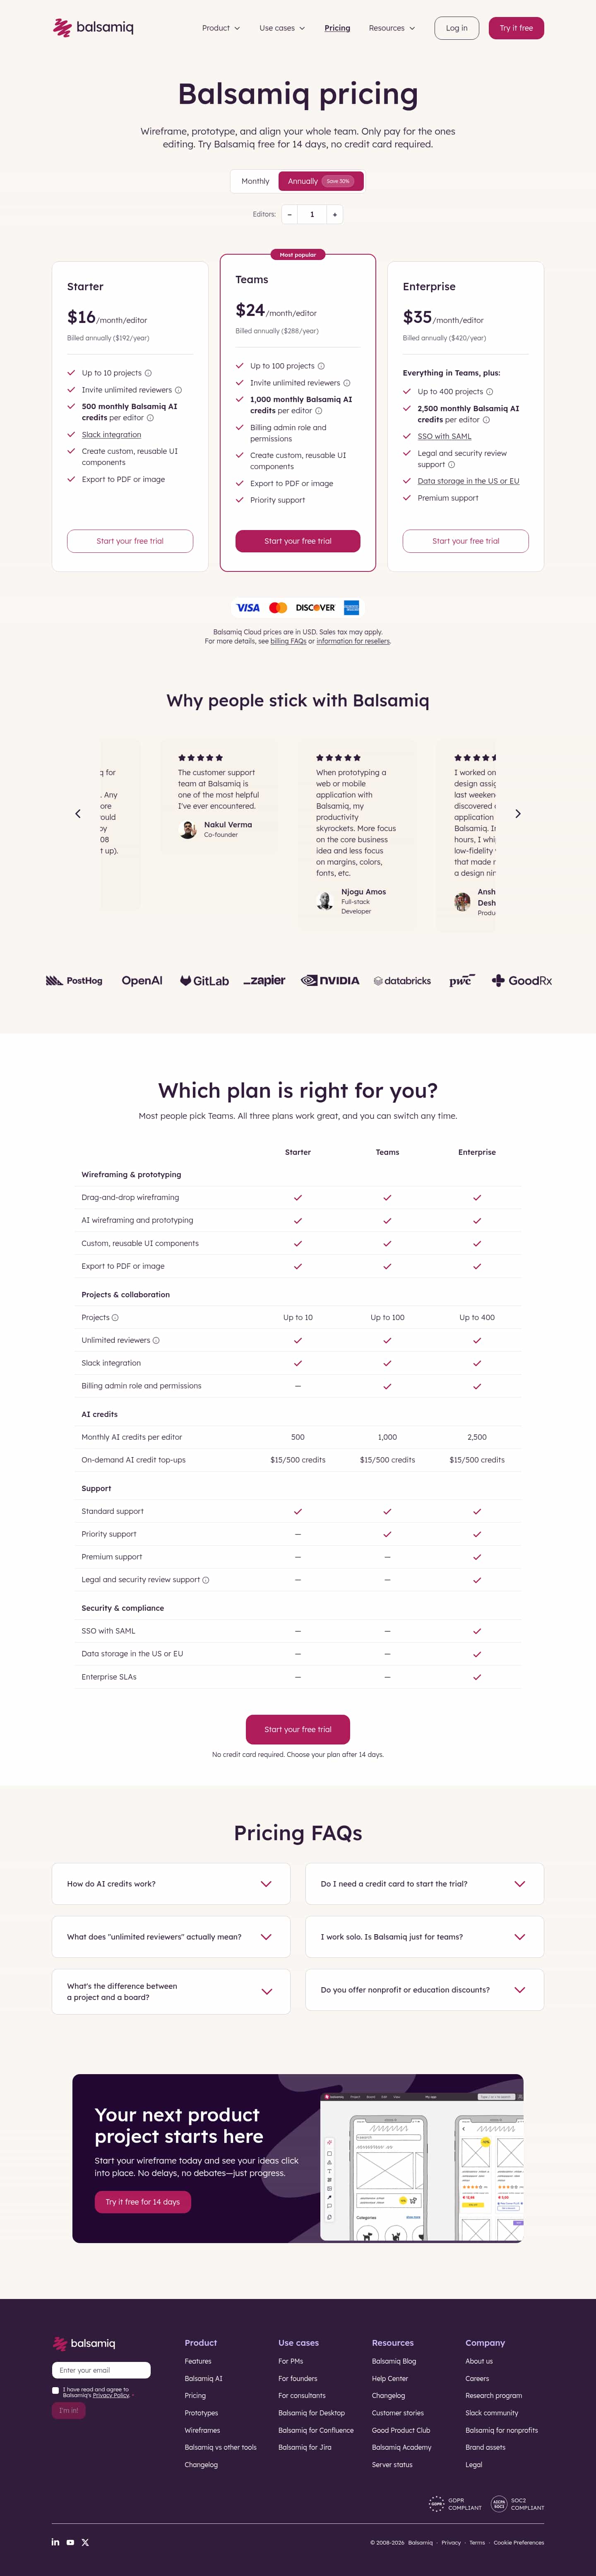Click info icon beside Up to 10 projects

coord(148,373)
